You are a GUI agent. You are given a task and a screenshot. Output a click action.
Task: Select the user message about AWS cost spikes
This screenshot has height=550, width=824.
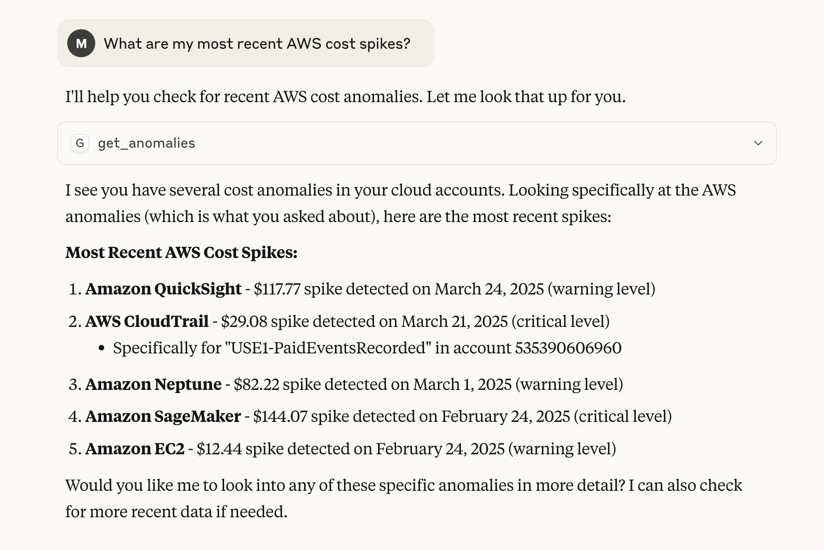tap(257, 44)
